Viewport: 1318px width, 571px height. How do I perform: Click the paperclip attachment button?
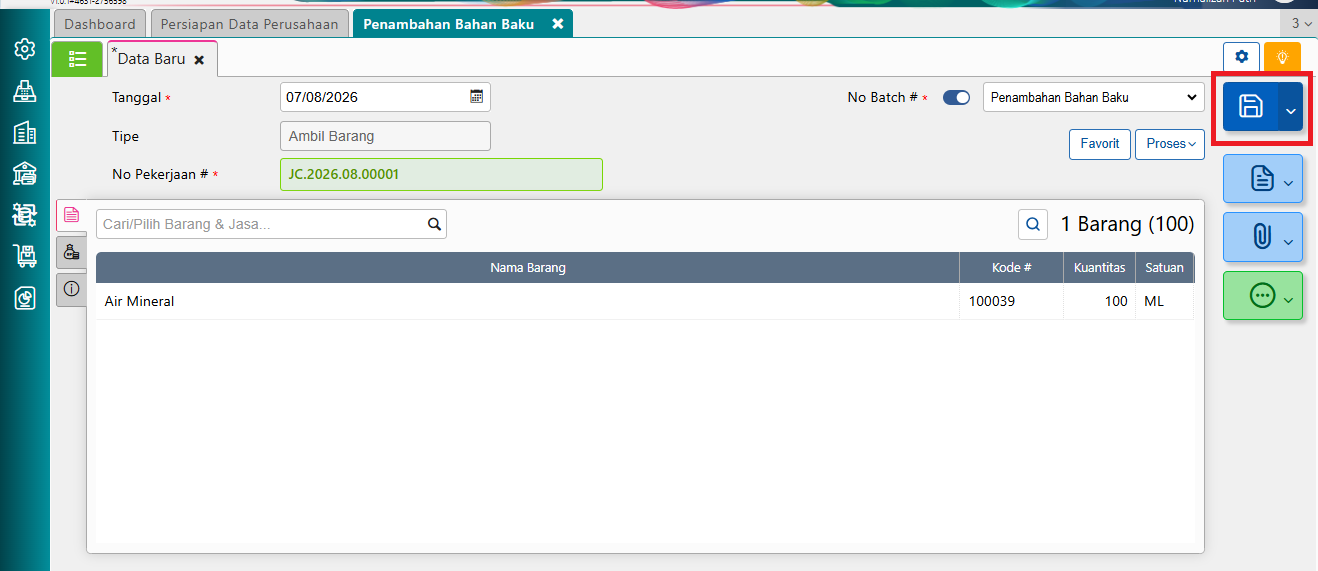coord(1262,237)
